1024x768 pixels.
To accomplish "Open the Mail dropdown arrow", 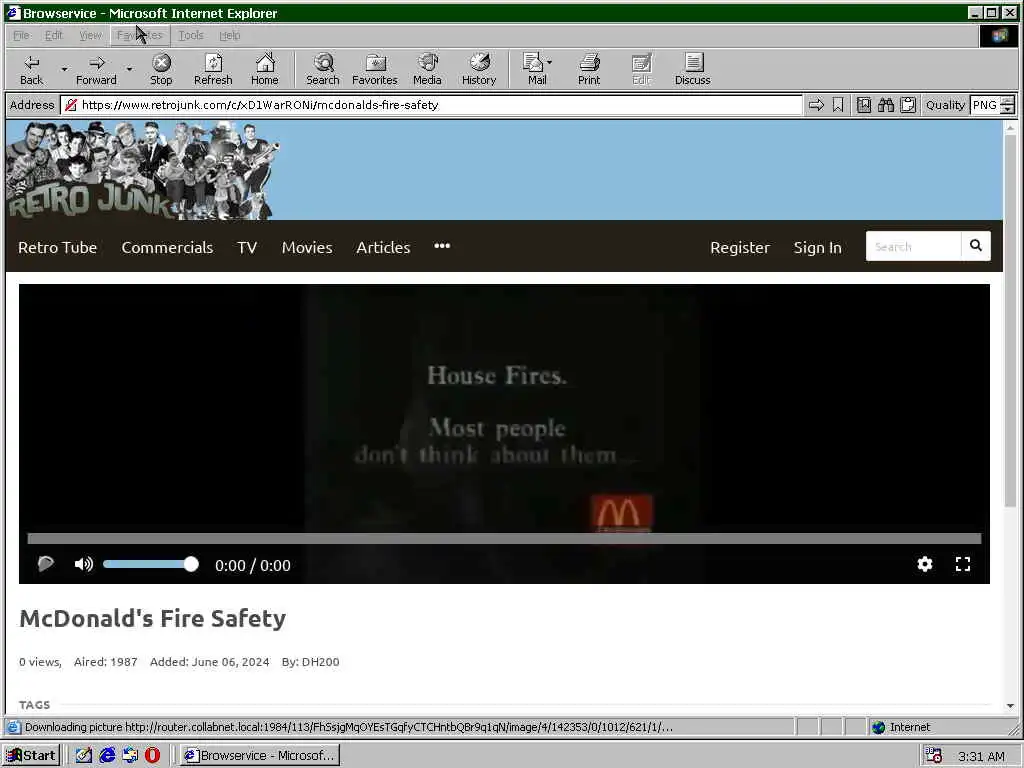I will tap(549, 63).
